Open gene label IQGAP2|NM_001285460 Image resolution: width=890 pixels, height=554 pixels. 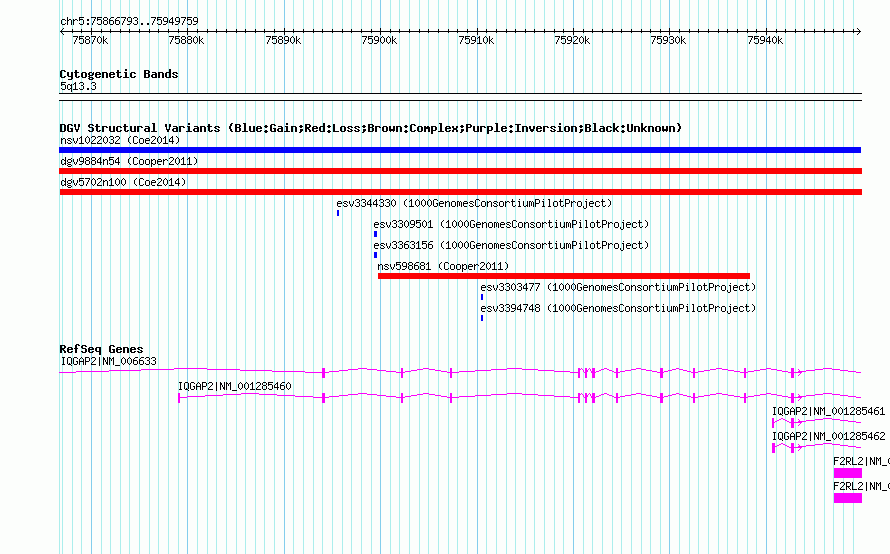coord(234,386)
